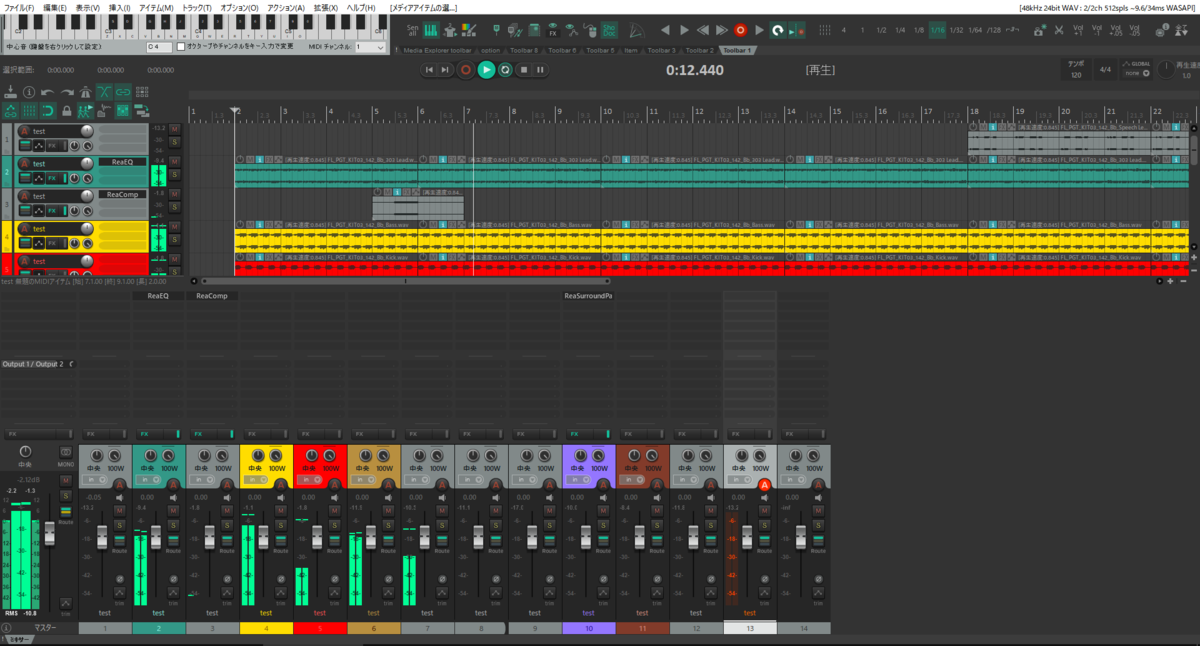
Task: Click the transport Pause button
Action: [x=540, y=69]
